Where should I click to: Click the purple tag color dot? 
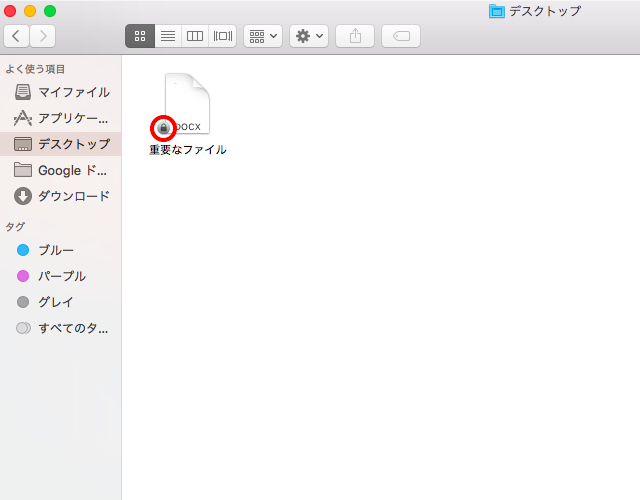(23, 276)
